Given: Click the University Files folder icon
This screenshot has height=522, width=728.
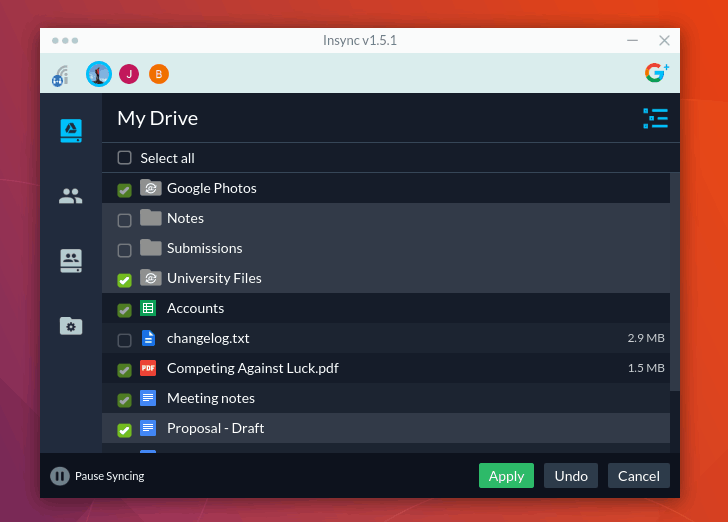Looking at the screenshot, I should (x=151, y=278).
